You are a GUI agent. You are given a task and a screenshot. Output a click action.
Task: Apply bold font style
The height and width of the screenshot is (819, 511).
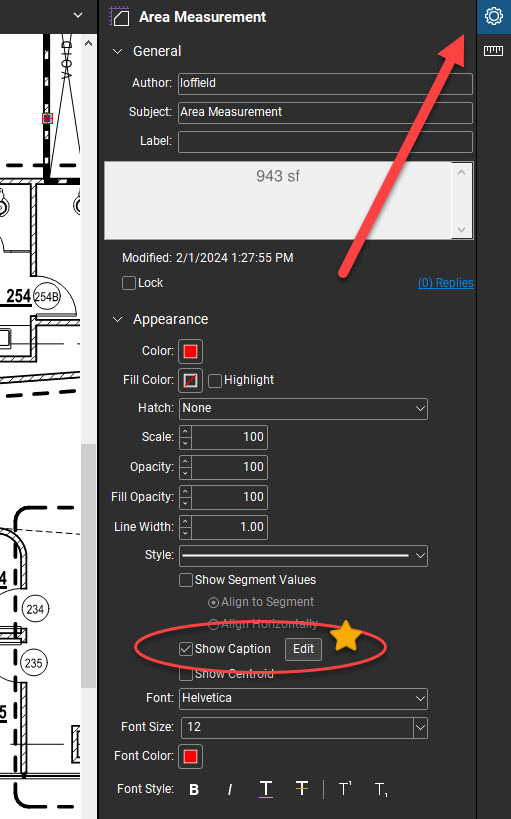point(194,789)
